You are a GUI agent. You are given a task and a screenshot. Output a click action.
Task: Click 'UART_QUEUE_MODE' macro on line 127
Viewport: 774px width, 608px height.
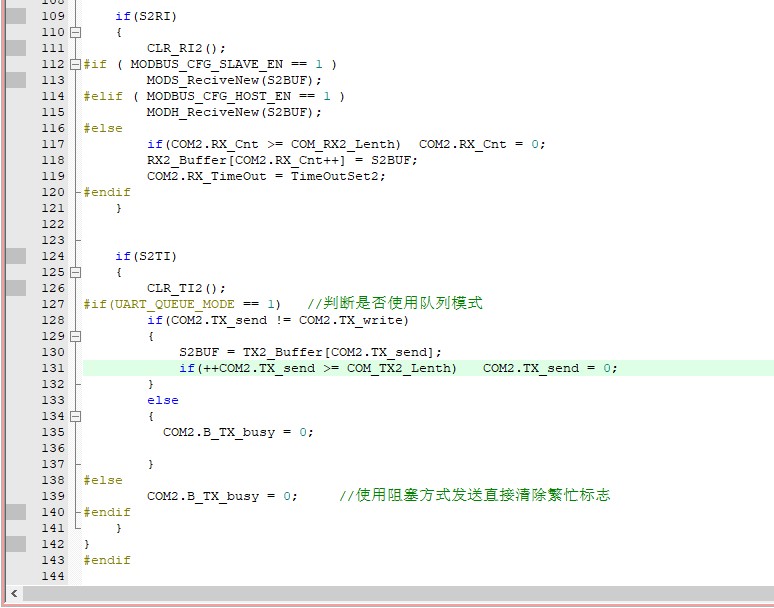[x=174, y=304]
